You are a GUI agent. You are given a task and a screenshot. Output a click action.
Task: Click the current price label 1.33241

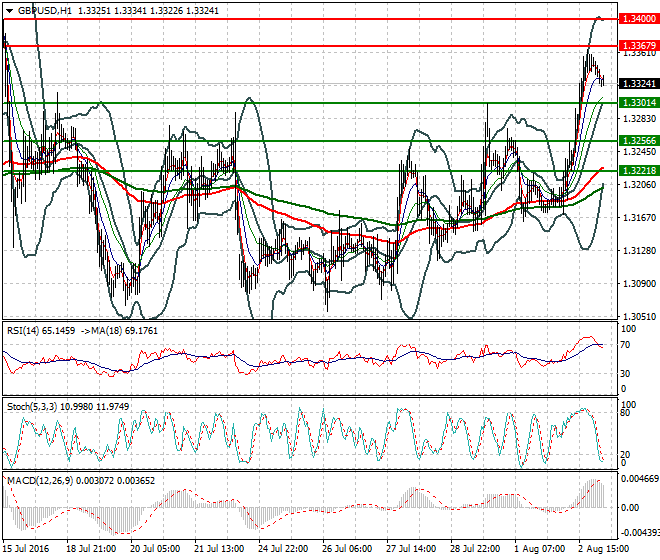[639, 83]
